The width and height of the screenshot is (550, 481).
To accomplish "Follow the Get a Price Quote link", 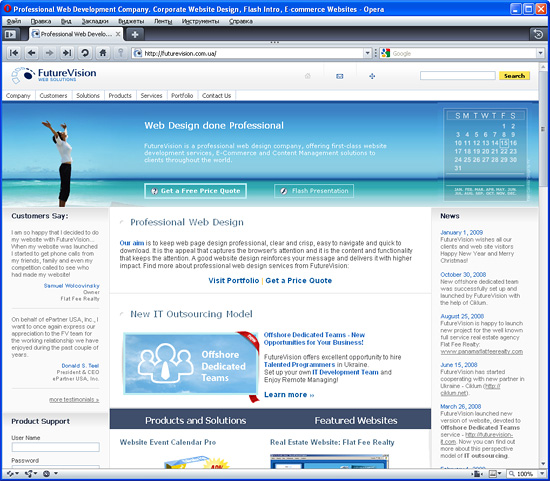I will click(x=299, y=281).
